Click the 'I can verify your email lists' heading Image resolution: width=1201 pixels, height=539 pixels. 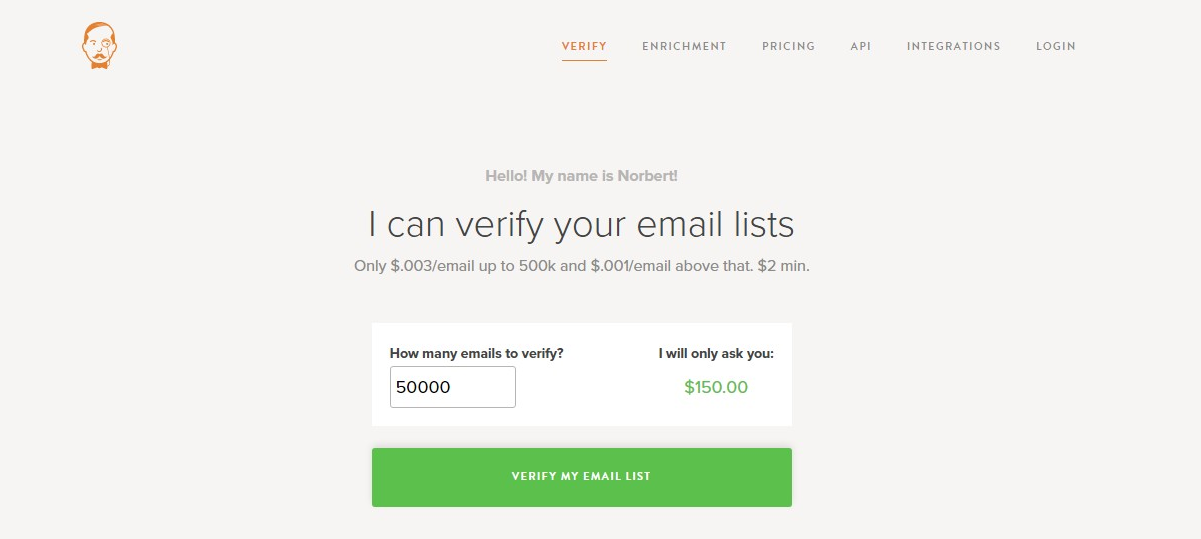pyautogui.click(x=581, y=224)
